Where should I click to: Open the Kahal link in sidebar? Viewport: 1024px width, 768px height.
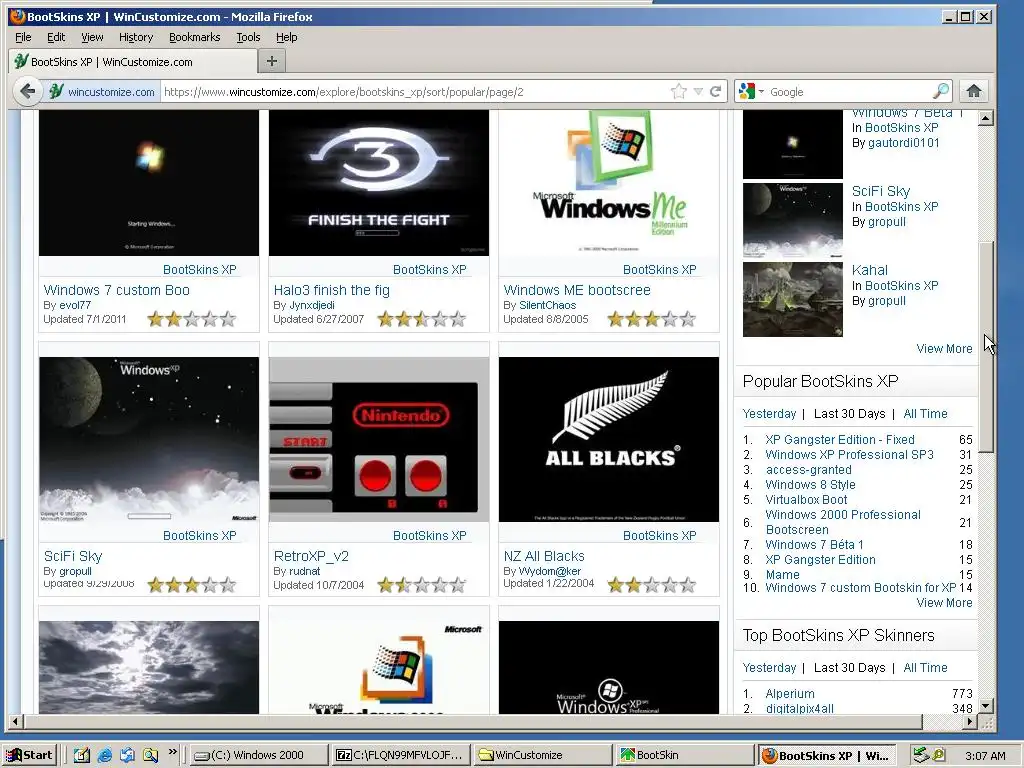tap(869, 270)
